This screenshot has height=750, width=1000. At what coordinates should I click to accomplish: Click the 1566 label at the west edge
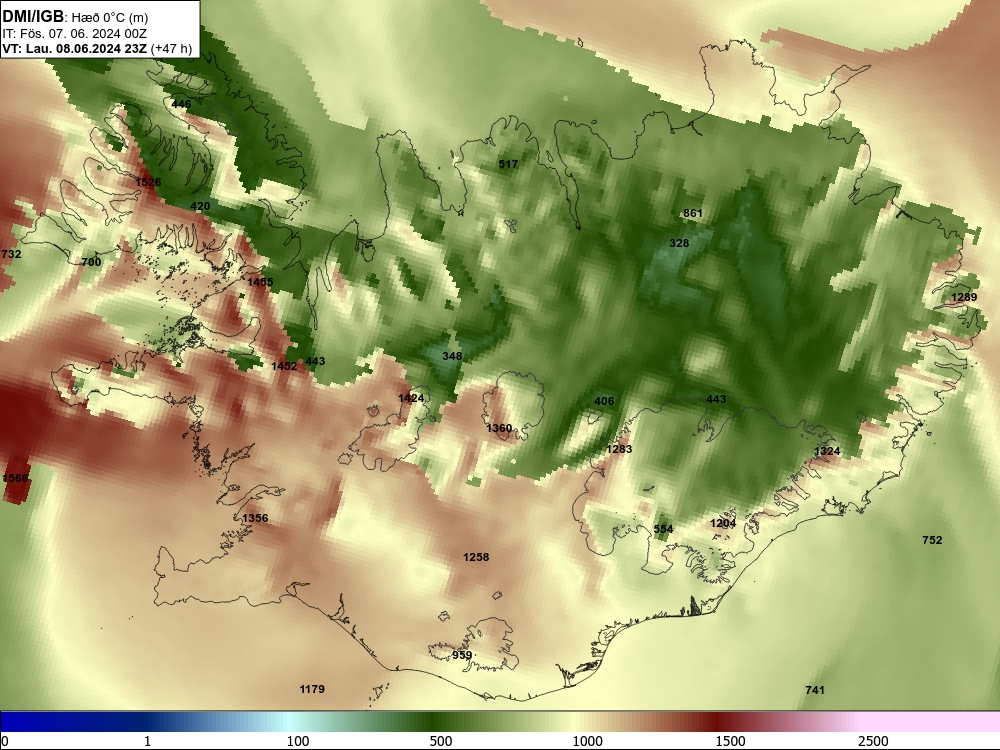(15, 478)
